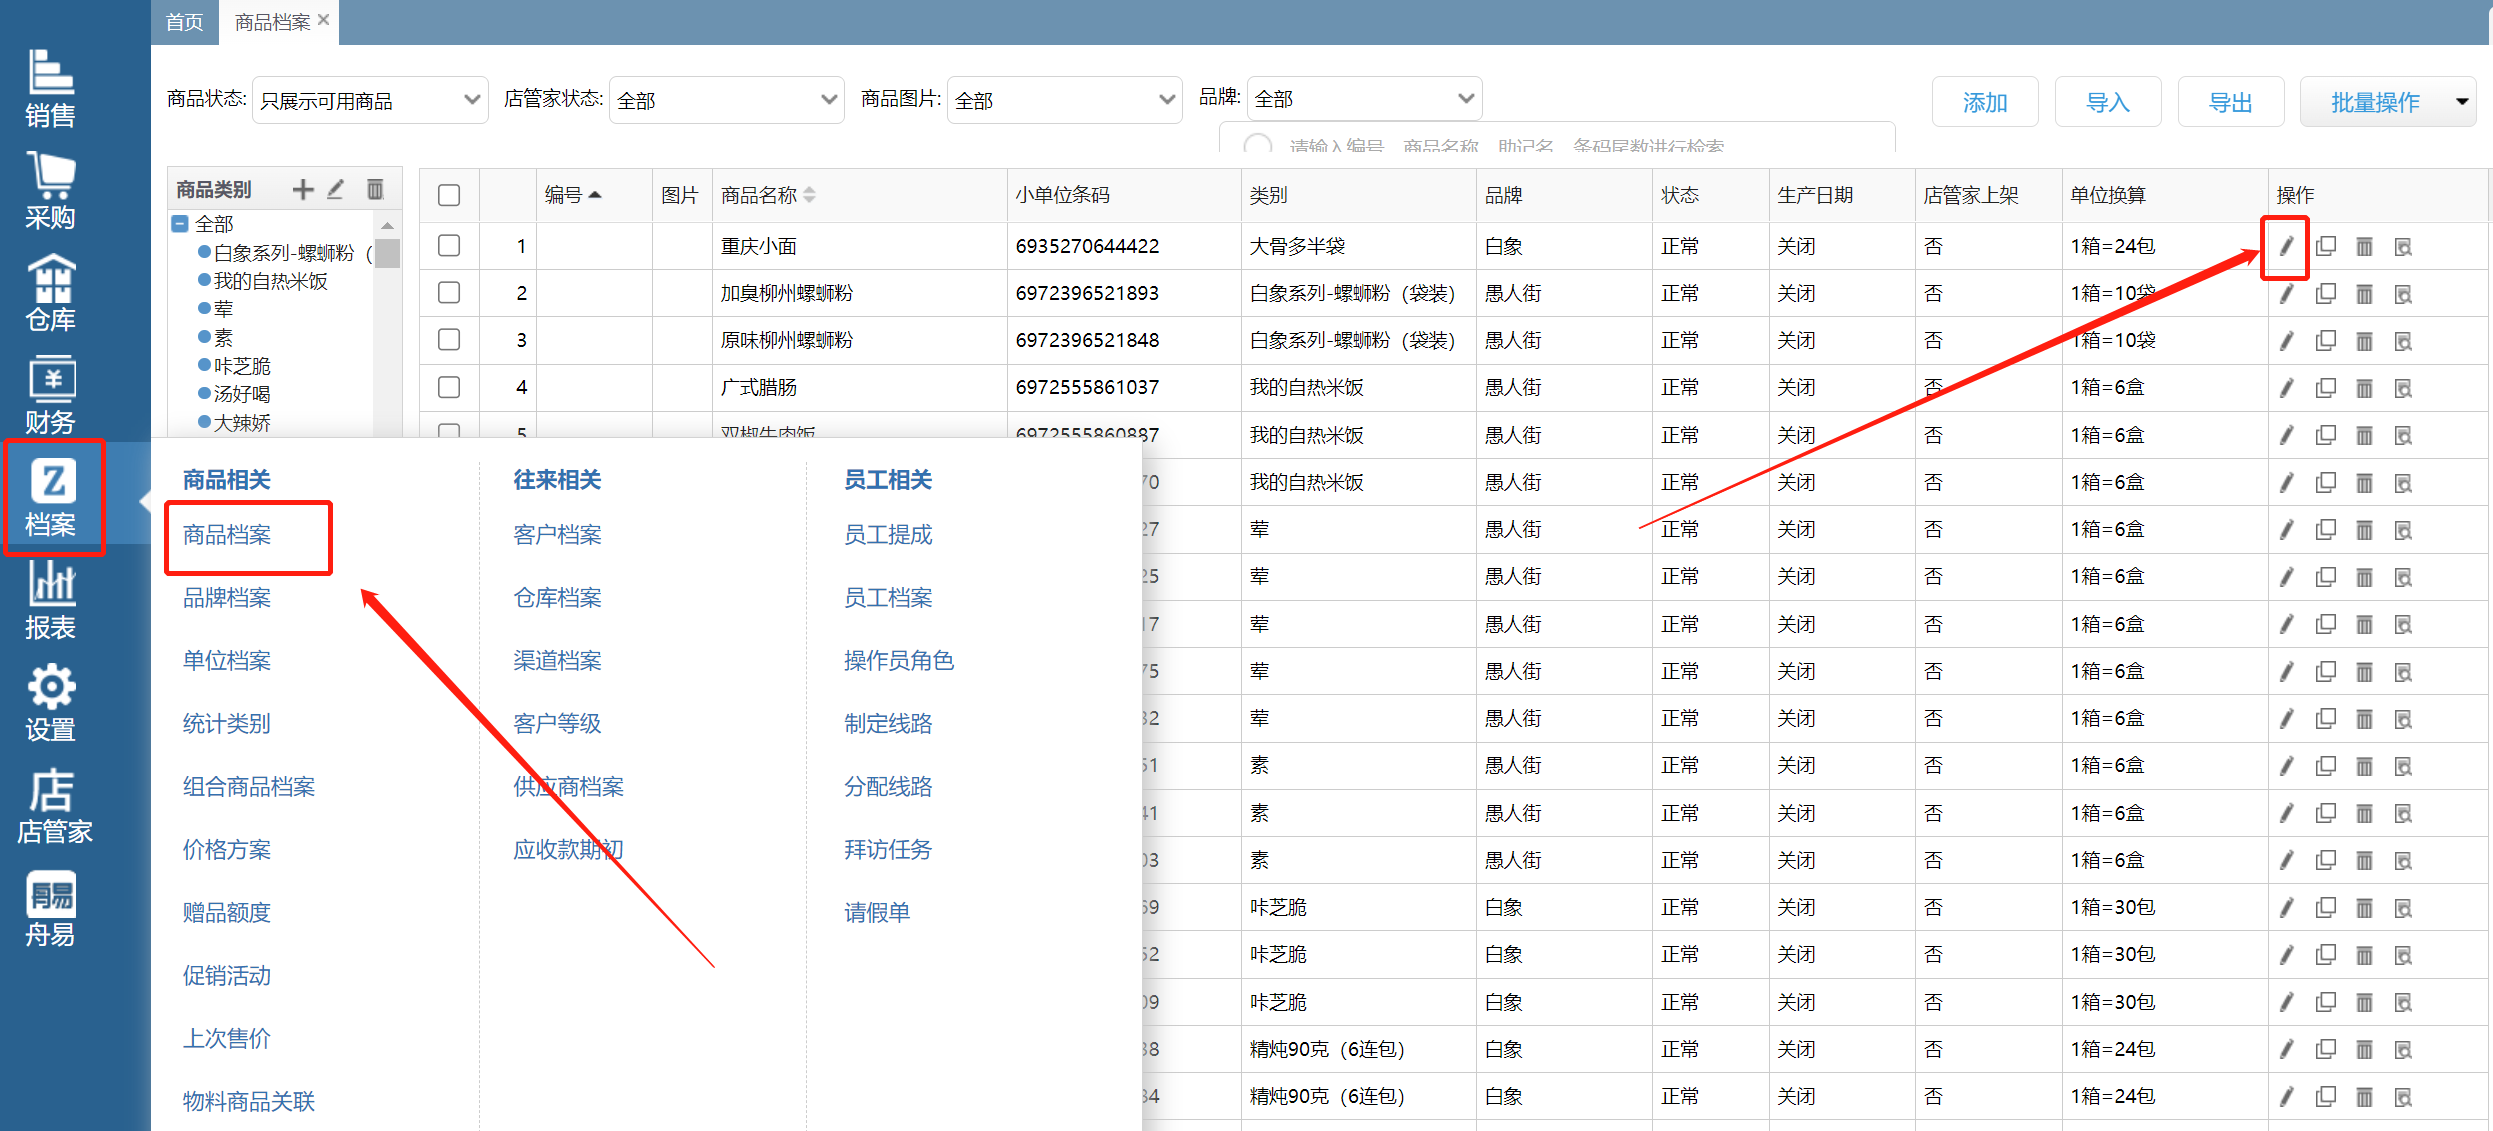This screenshot has height=1131, width=2493.
Task: Check the row 3 原味柳州螺蛳粉 checkbox
Action: [x=449, y=339]
